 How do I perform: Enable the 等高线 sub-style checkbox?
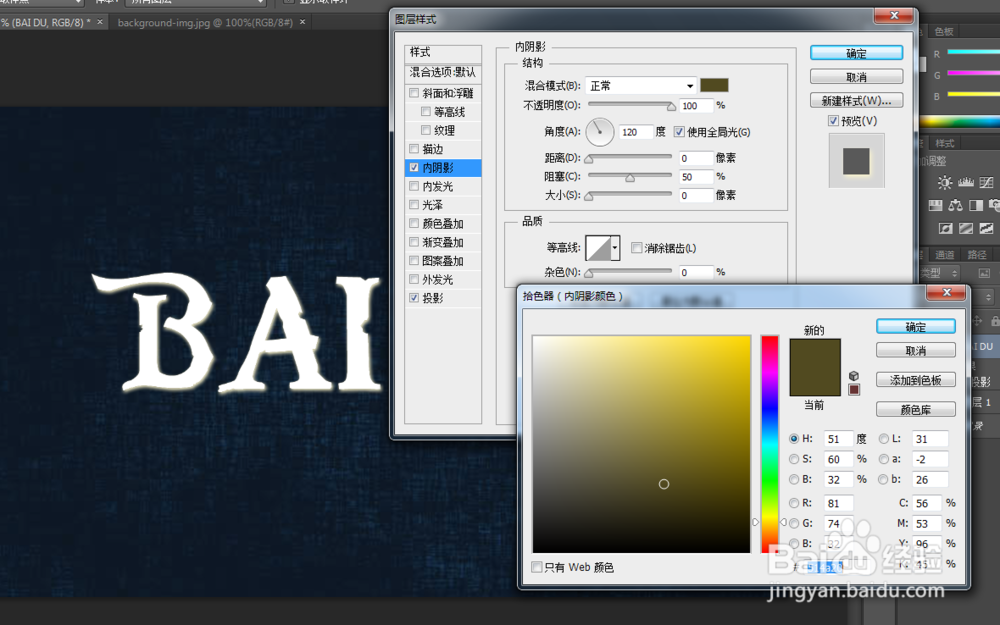pyautogui.click(x=426, y=112)
